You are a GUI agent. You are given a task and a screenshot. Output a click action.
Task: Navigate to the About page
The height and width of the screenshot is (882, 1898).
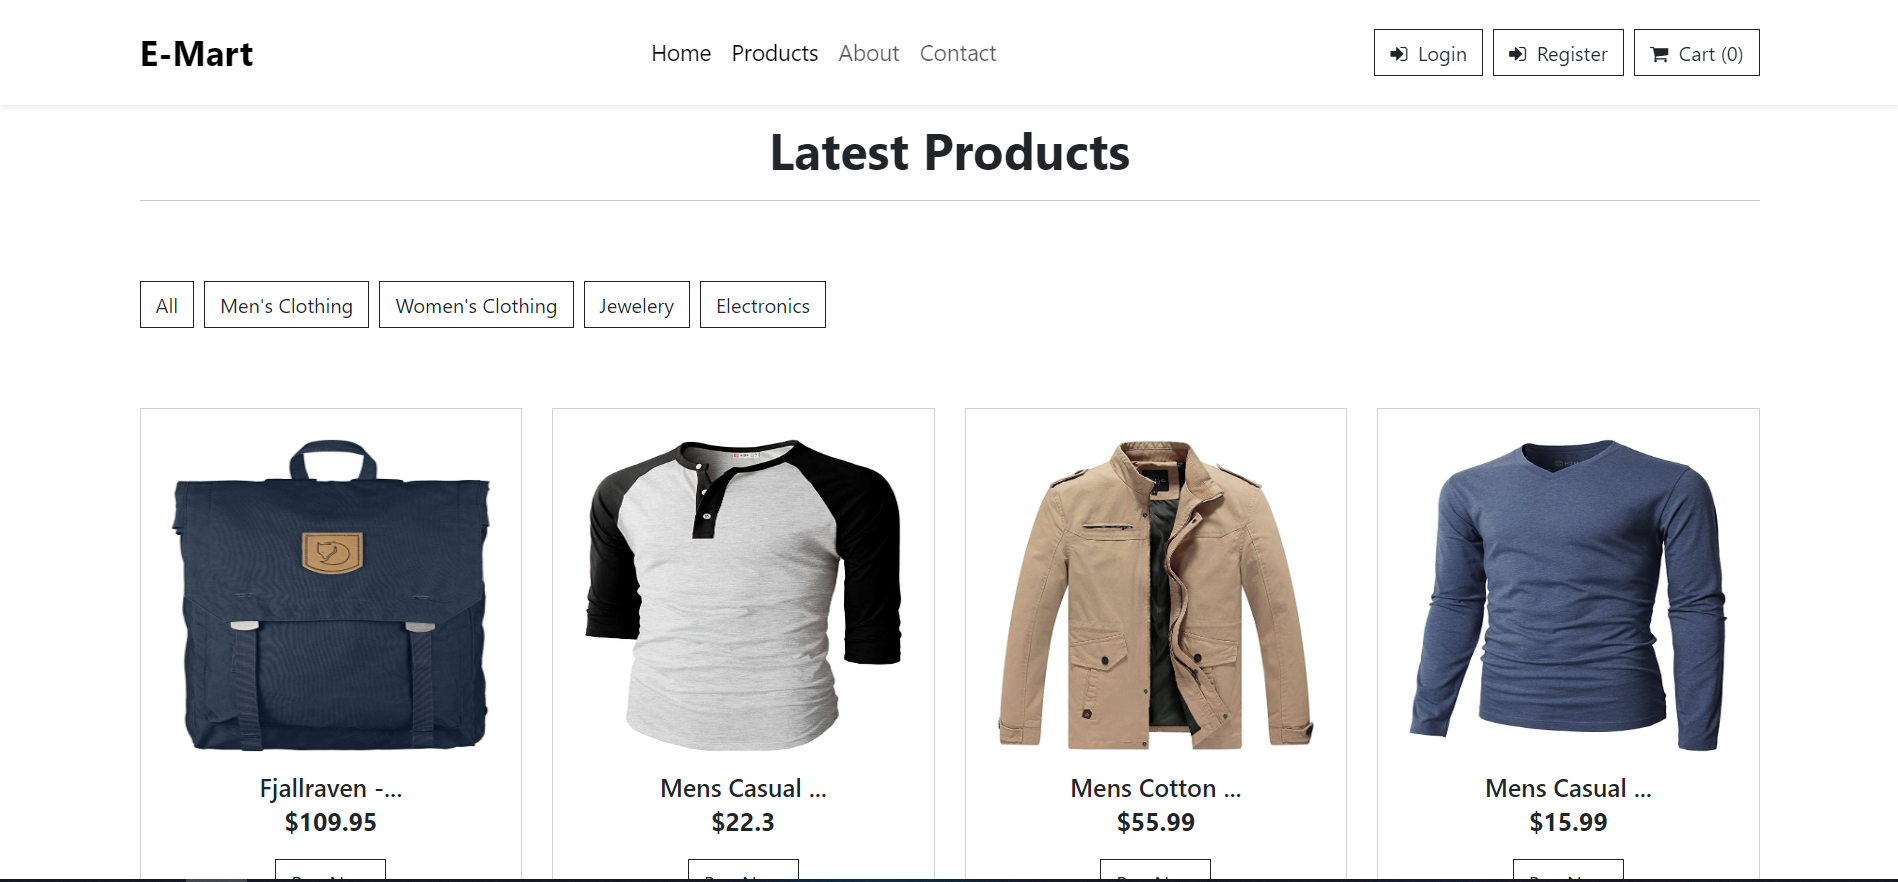coord(868,53)
